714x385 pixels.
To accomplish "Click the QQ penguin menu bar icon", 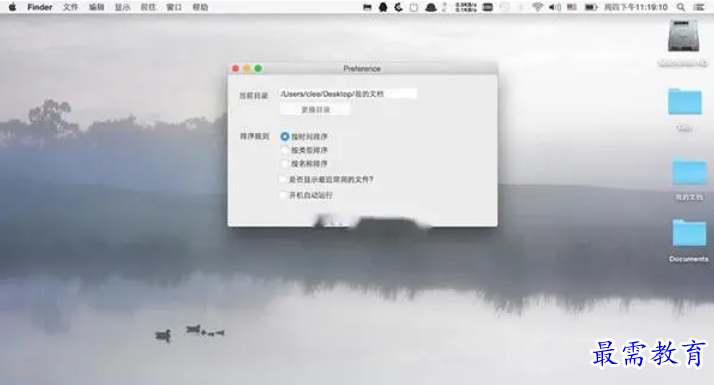I will (x=383, y=7).
